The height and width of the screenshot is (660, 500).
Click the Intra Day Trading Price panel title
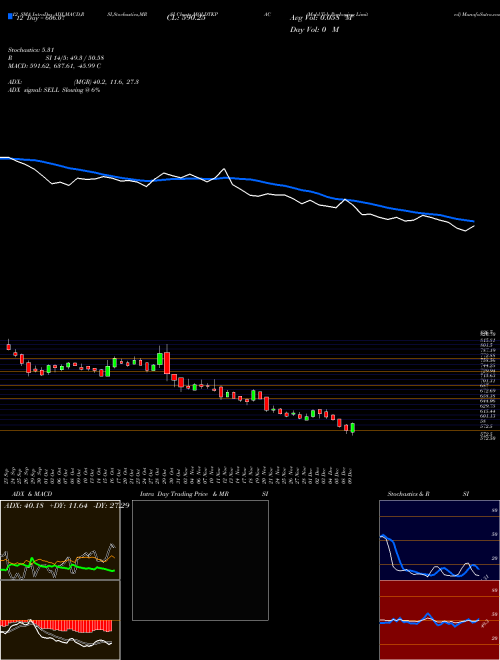pos(205,494)
